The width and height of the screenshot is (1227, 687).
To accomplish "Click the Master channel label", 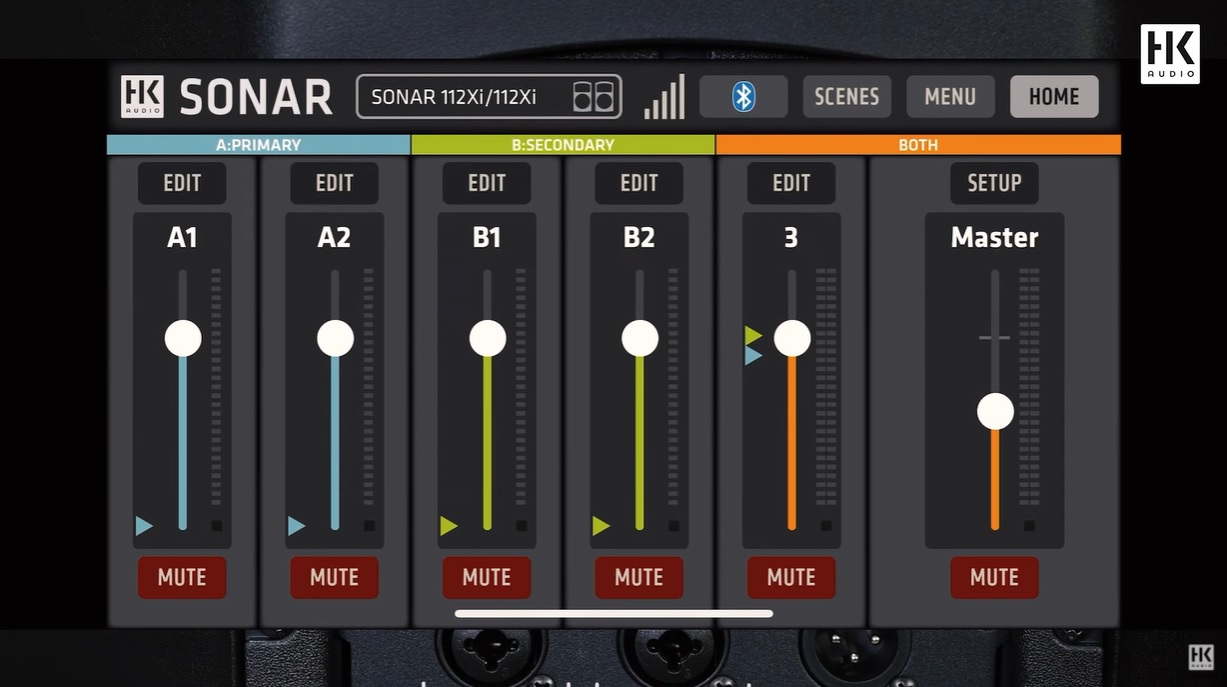I will coord(994,237).
